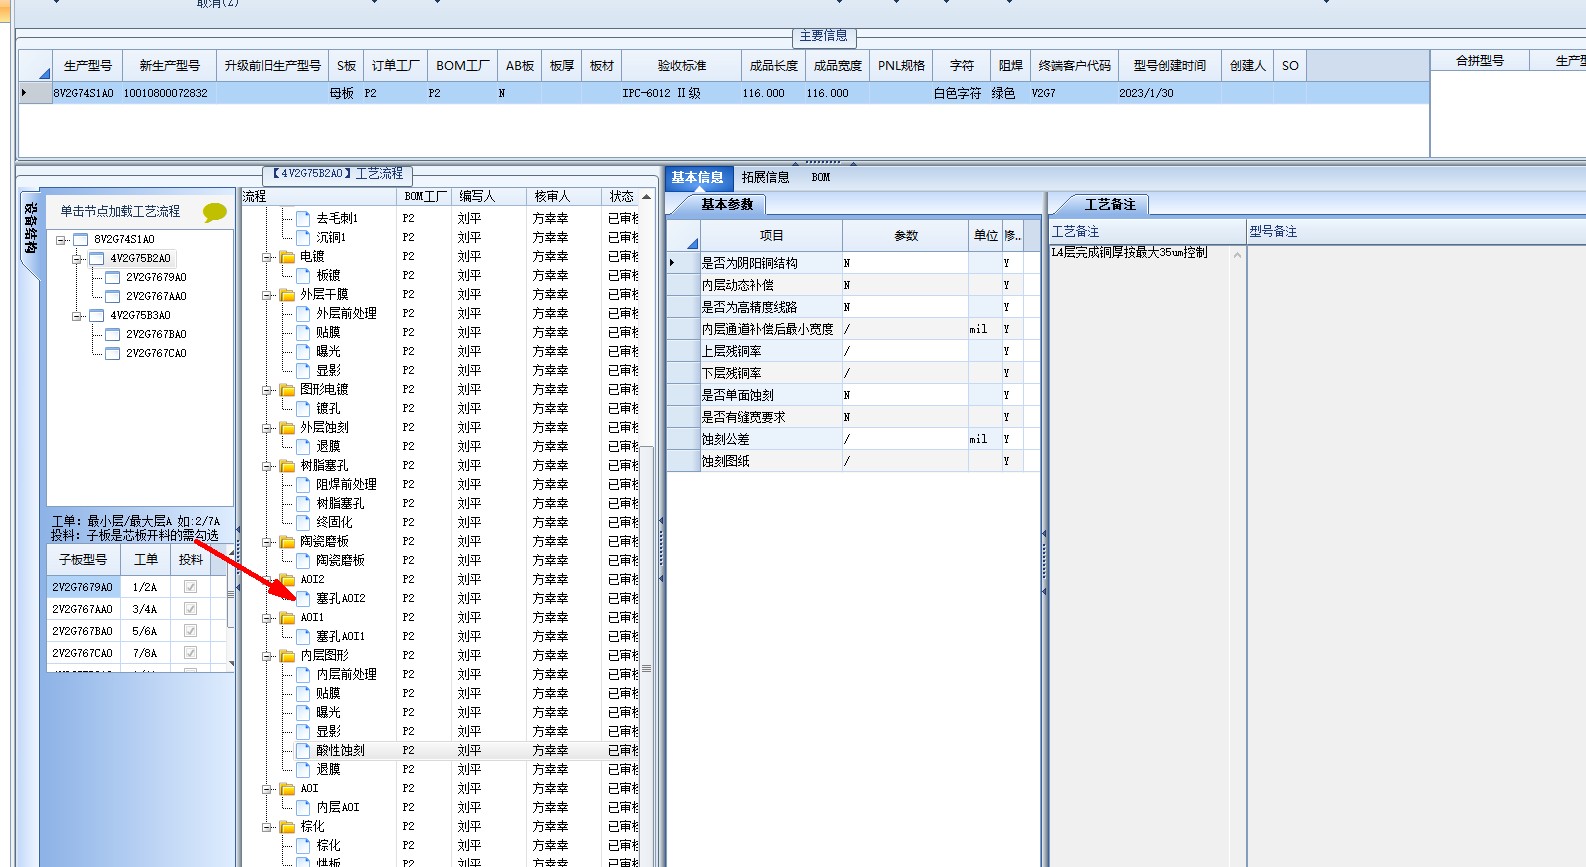Select the 工艺备注 tab

(x=1110, y=205)
